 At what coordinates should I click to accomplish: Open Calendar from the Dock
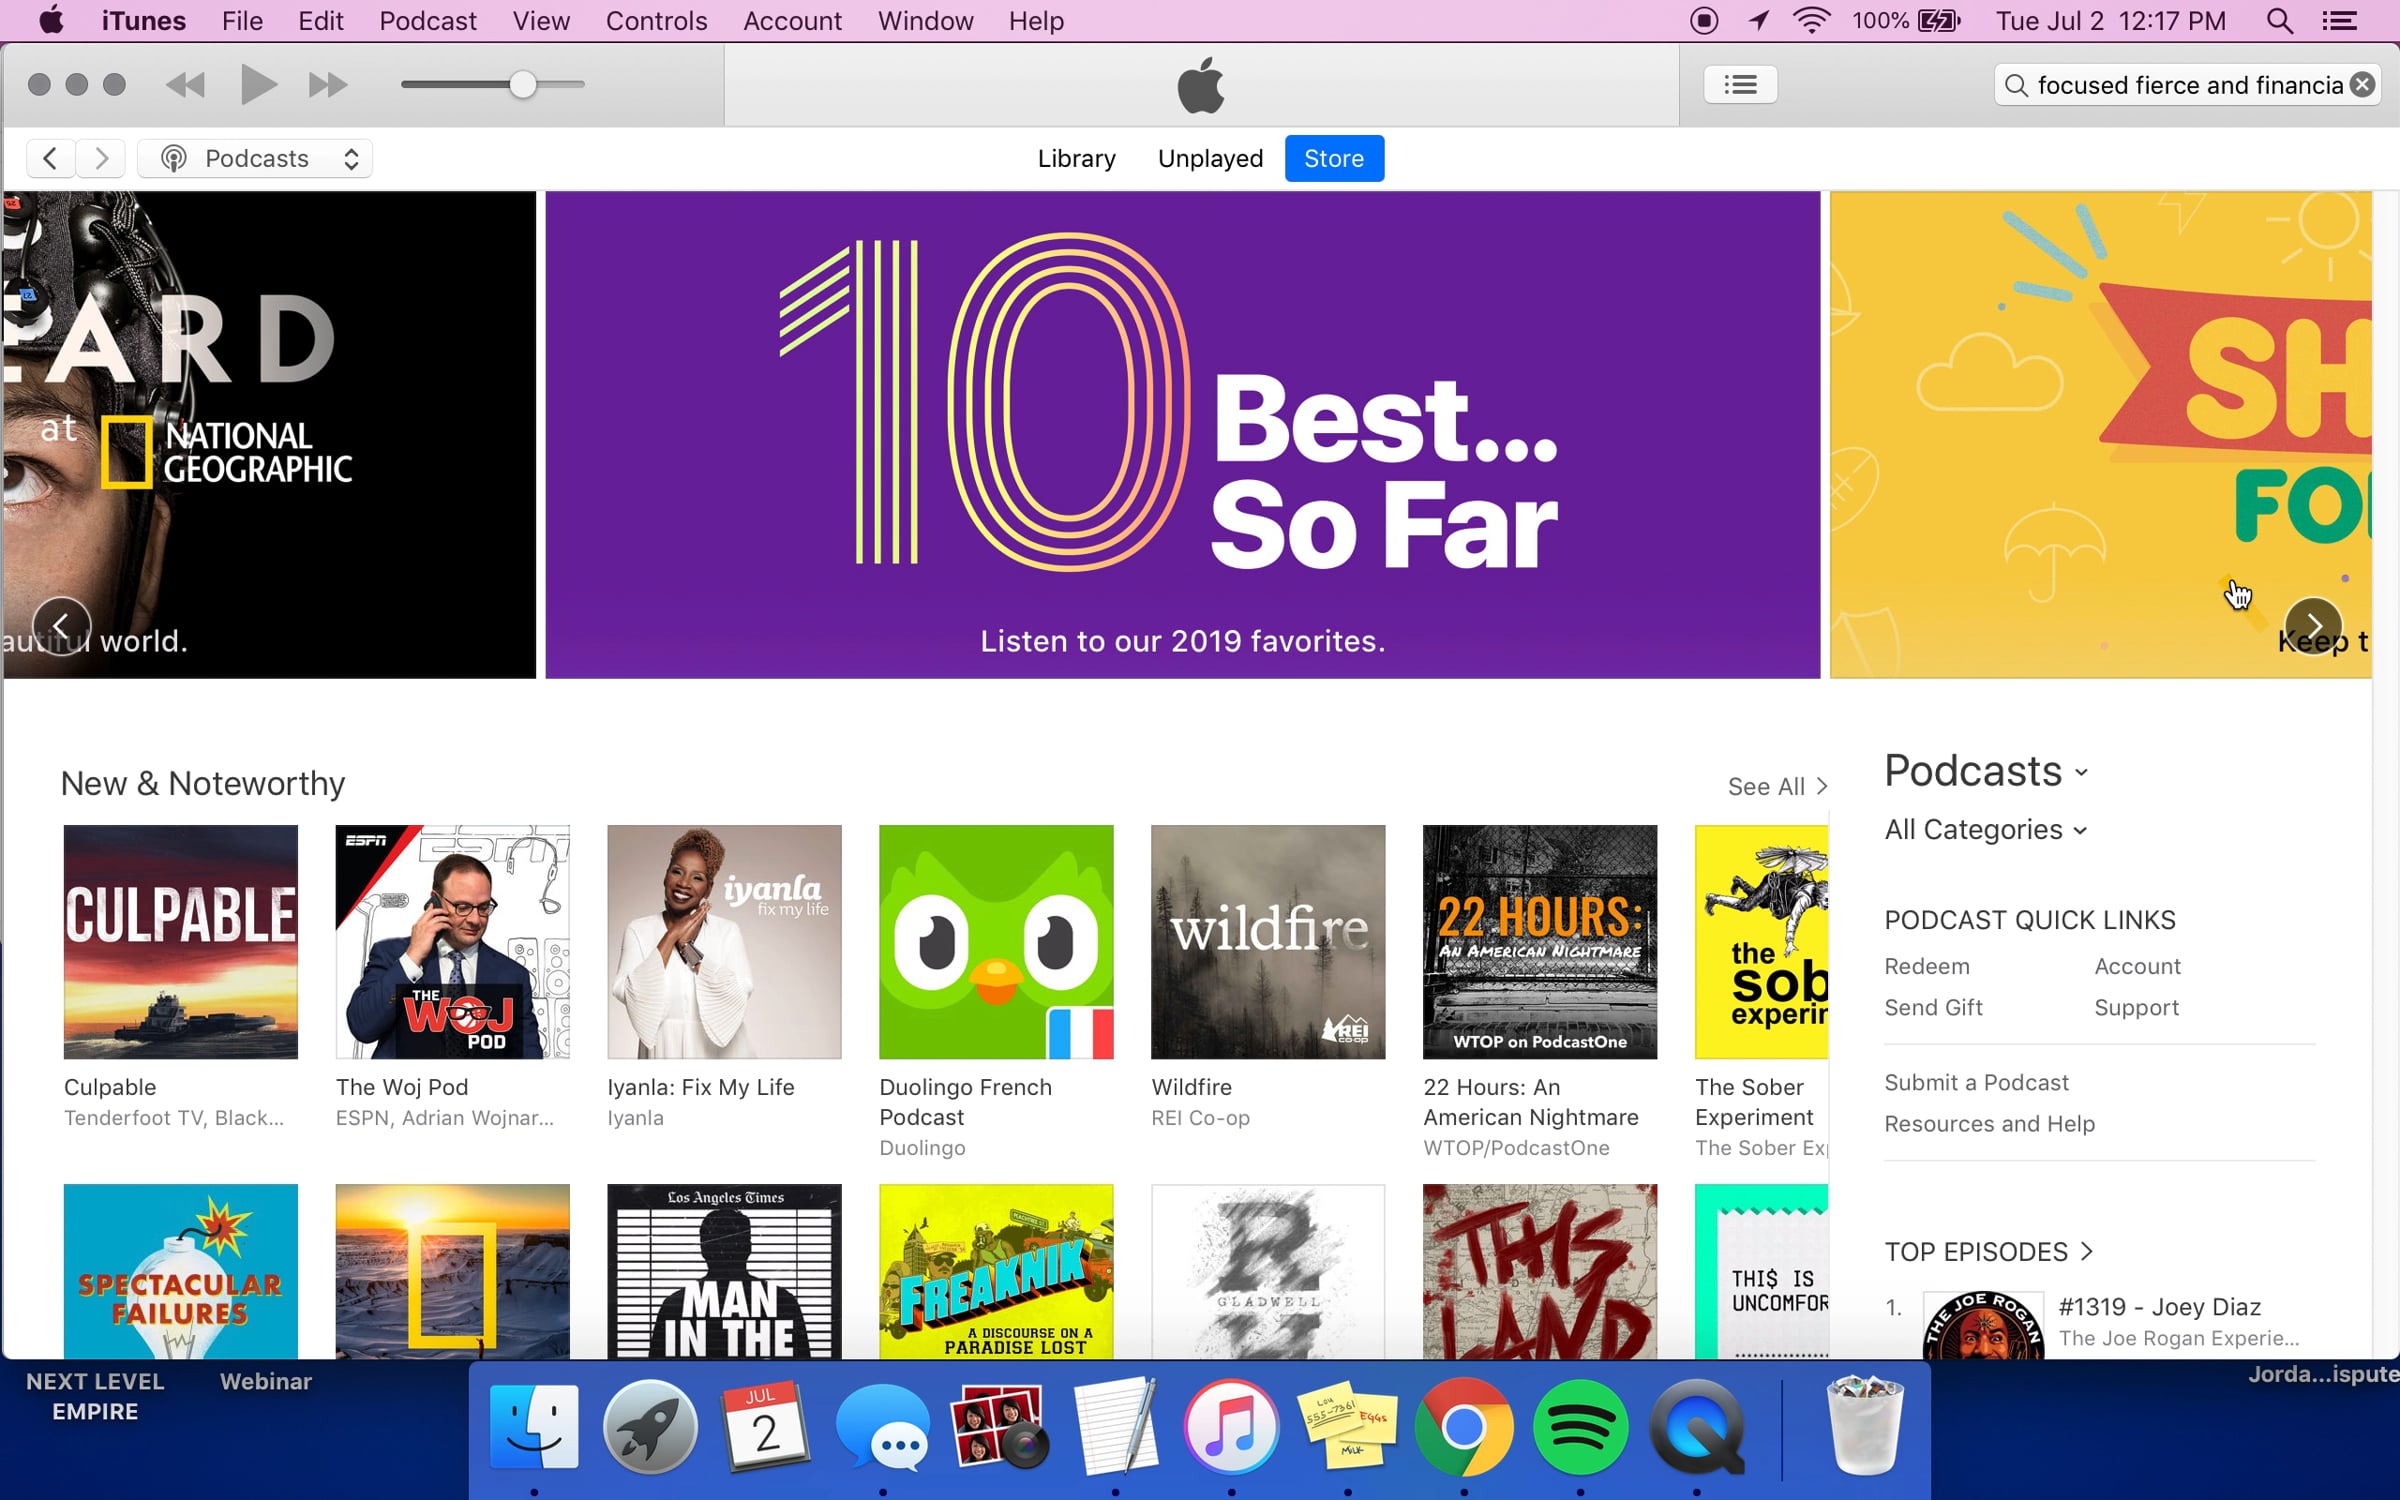tap(766, 1427)
